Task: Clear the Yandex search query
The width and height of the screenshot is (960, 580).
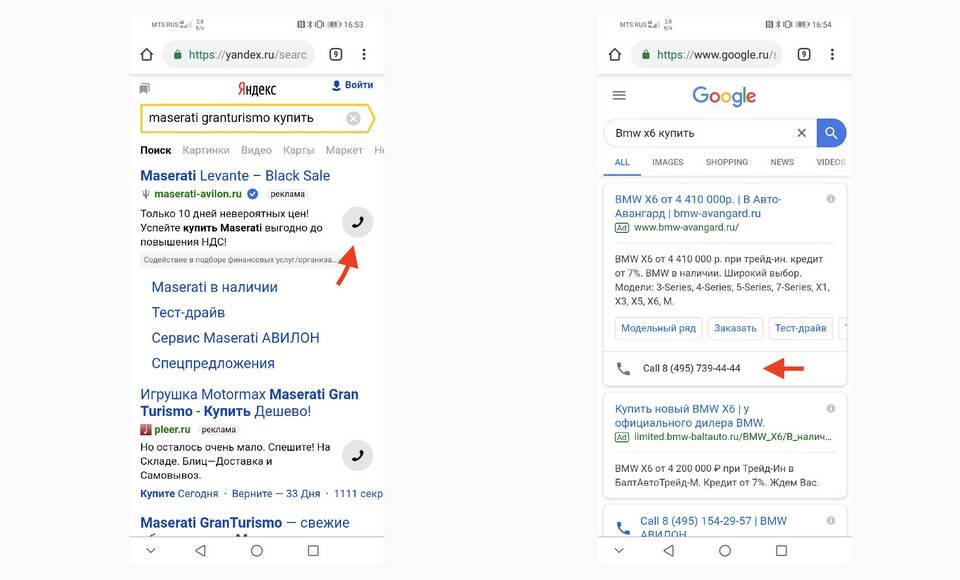Action: point(353,118)
